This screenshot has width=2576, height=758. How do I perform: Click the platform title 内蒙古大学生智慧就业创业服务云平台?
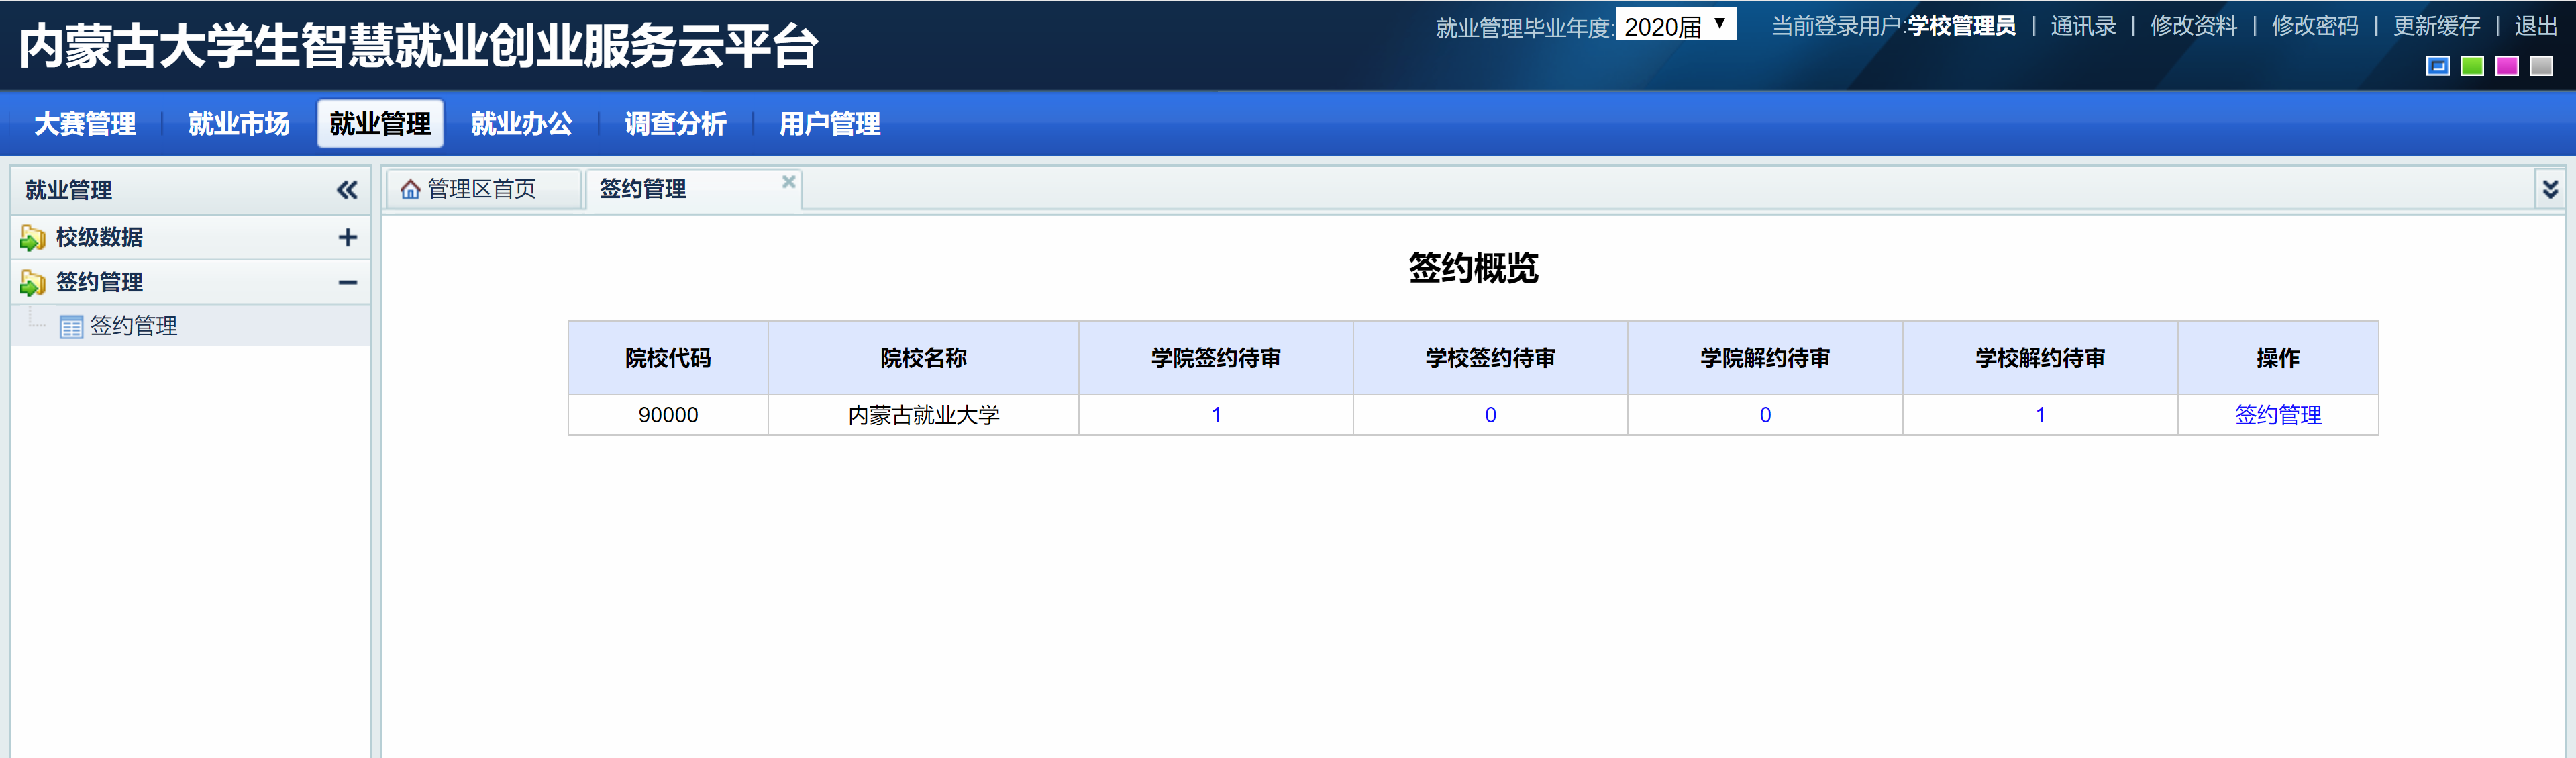419,46
